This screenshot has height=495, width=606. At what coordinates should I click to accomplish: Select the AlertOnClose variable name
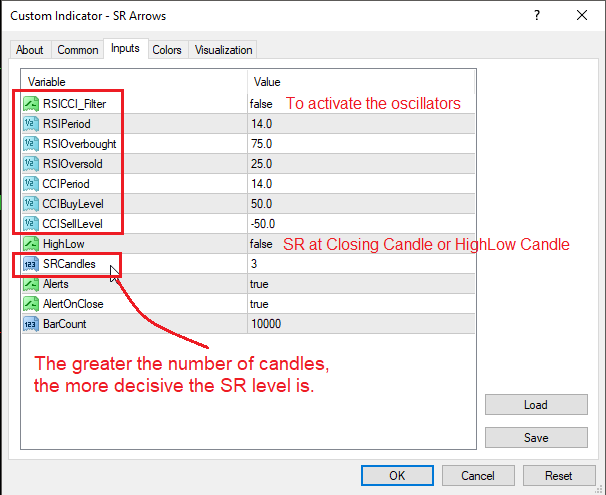[x=73, y=304]
